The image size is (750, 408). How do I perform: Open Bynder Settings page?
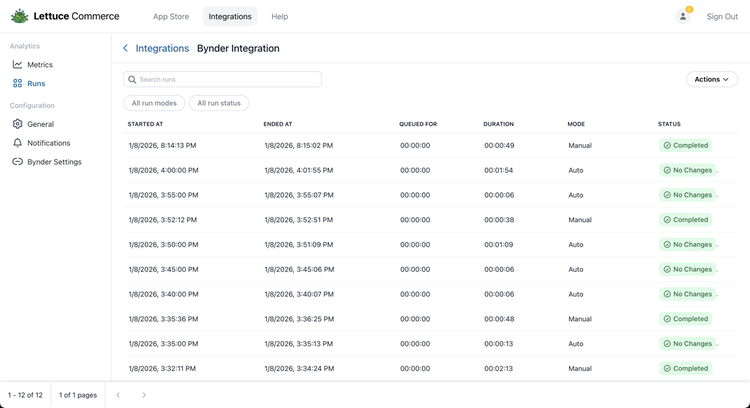[x=54, y=162]
